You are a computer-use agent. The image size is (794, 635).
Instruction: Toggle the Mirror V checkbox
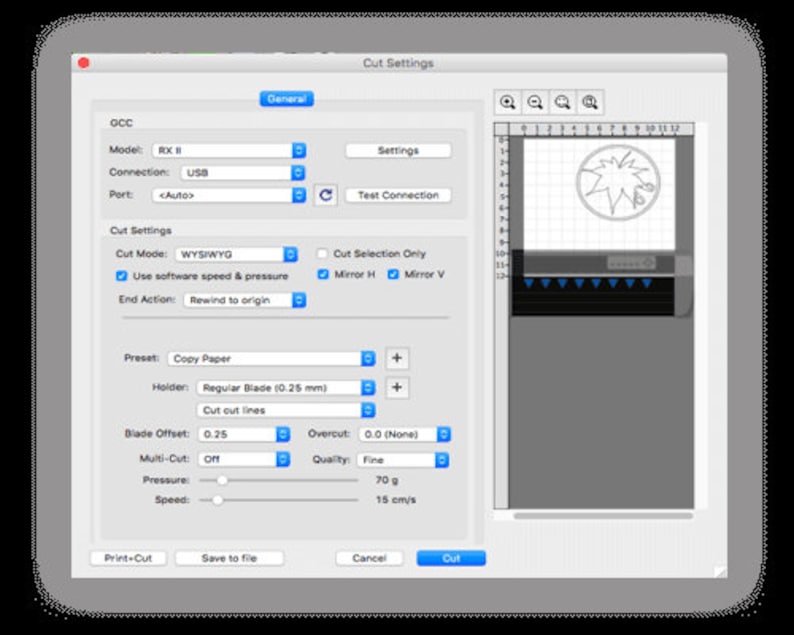393,274
